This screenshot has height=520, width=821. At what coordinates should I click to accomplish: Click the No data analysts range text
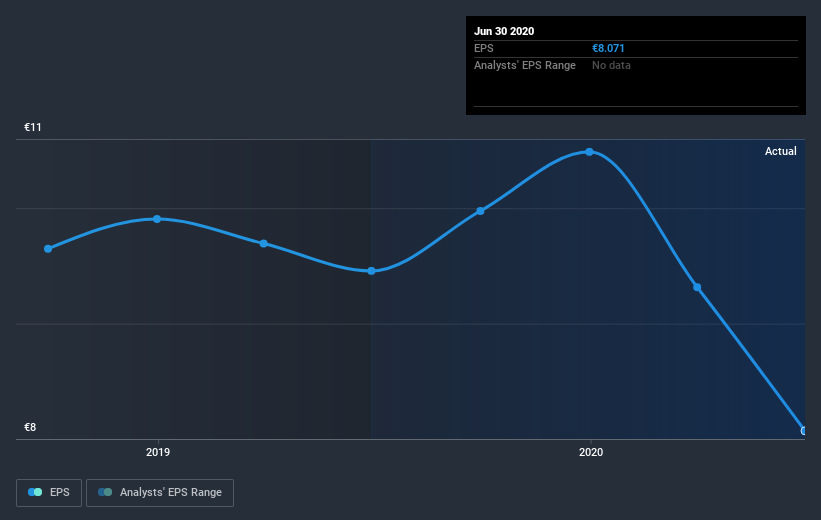coord(611,65)
